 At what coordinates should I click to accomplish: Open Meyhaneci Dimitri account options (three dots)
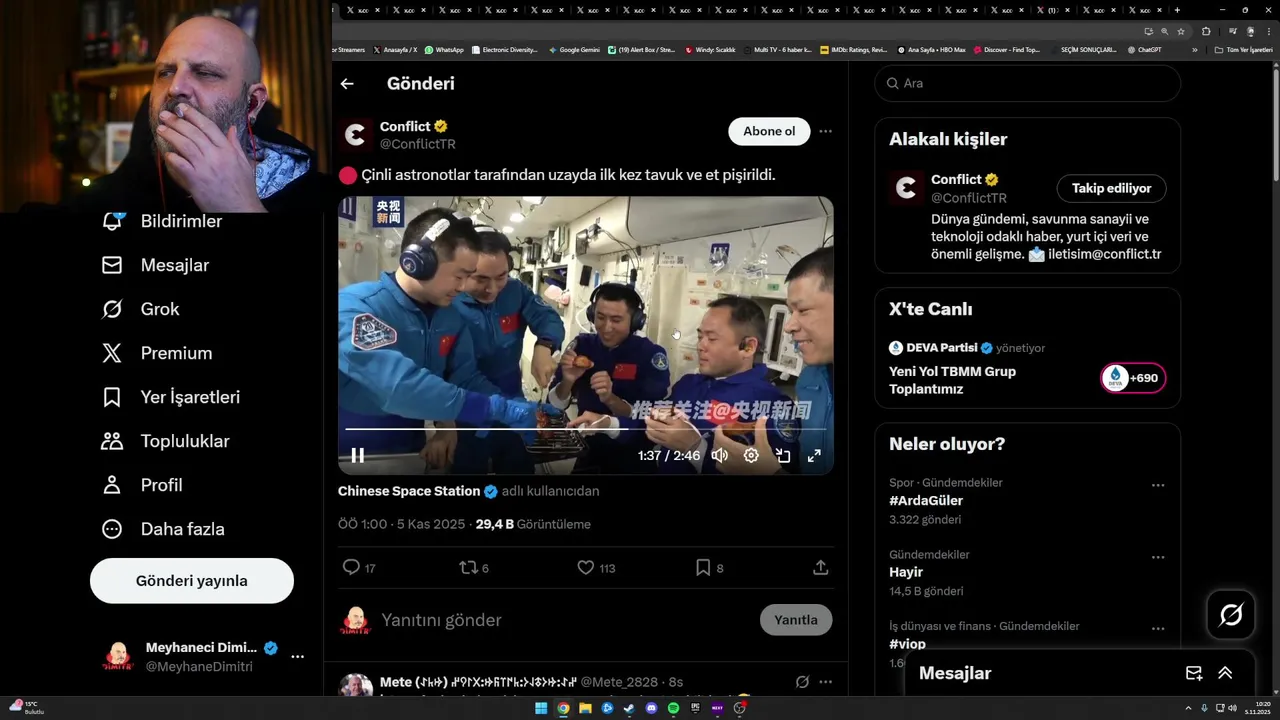coord(297,657)
